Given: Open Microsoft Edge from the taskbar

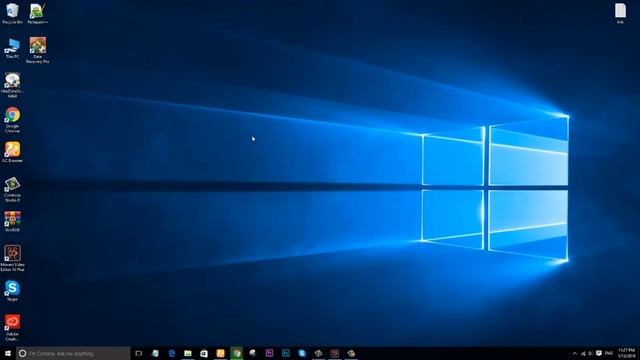Looking at the screenshot, I should click(171, 353).
